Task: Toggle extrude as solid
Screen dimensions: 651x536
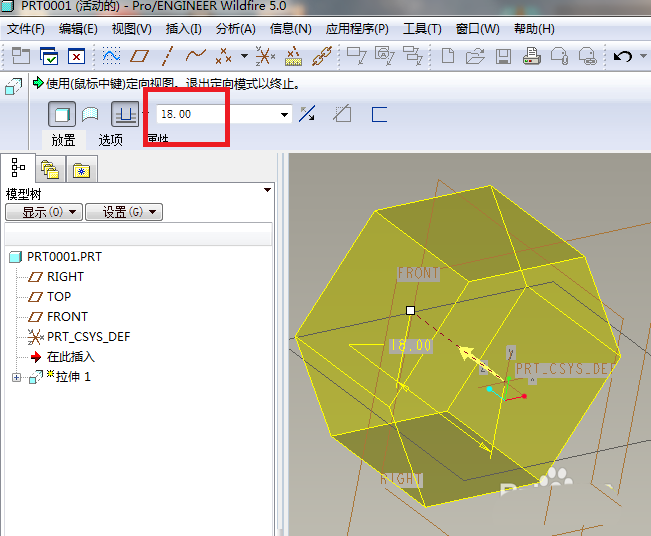Action: click(62, 114)
